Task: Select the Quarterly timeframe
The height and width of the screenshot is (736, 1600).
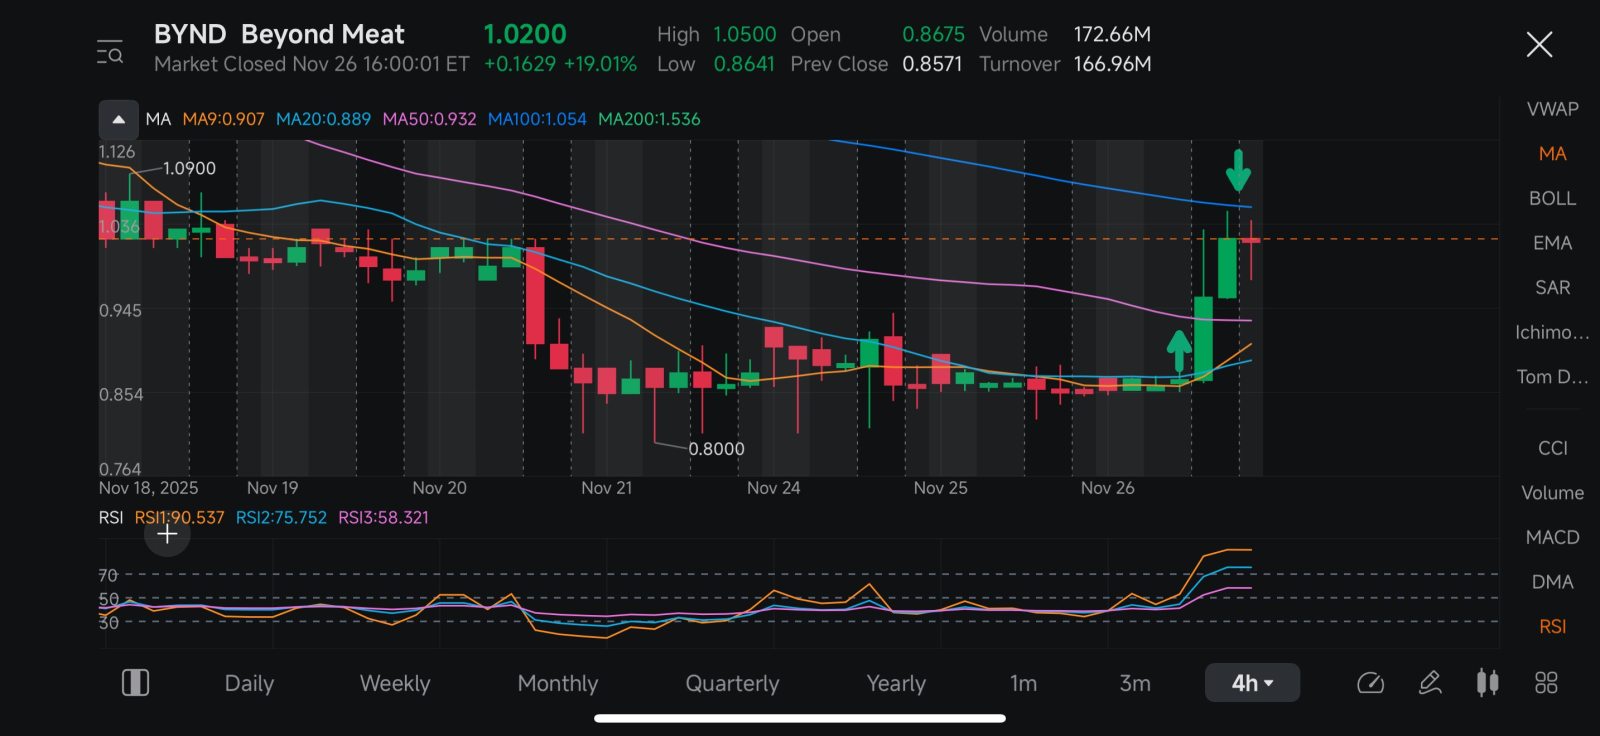Action: (732, 683)
